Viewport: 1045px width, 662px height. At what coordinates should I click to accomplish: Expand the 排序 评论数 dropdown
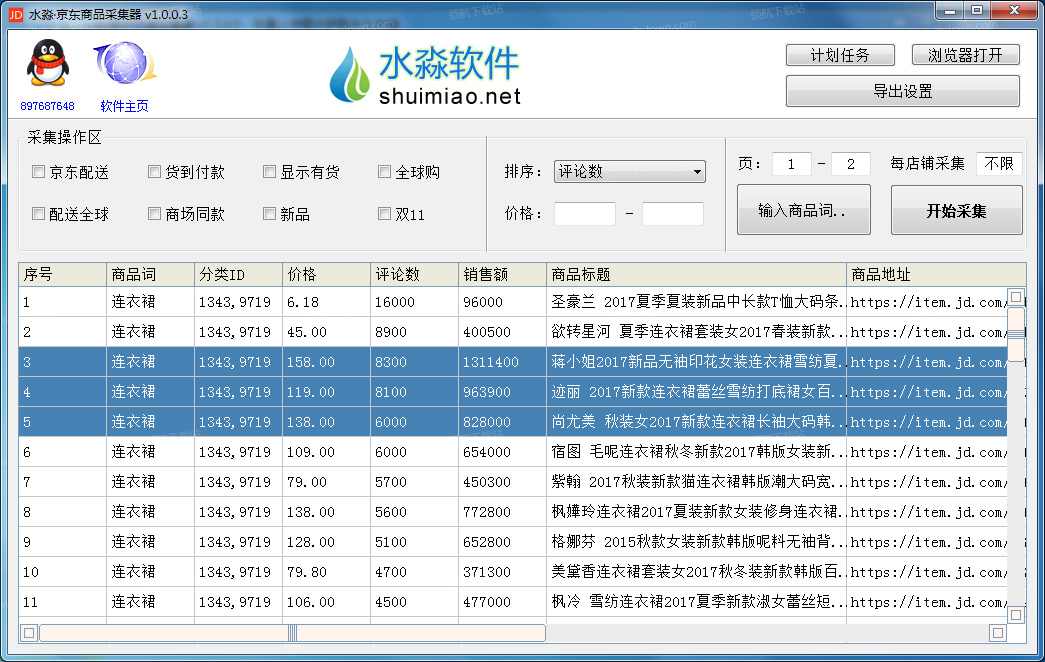point(629,171)
